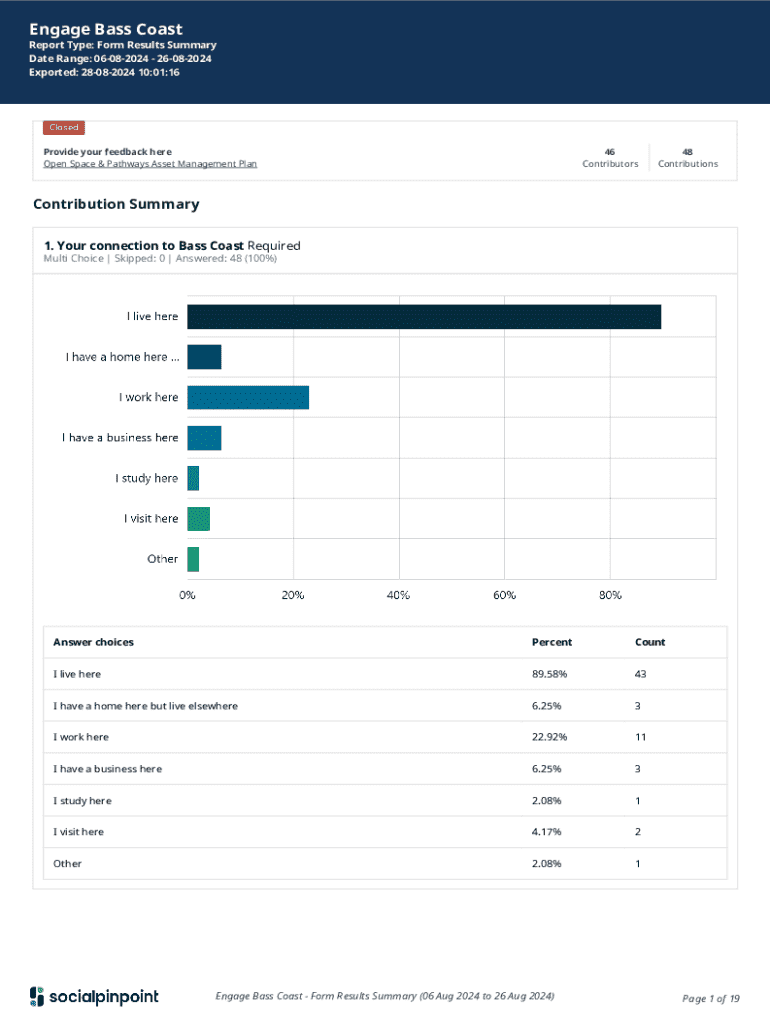Click the Engage Bass Coast header title
Image resolution: width=770 pixels, height=1024 pixels.
(x=106, y=29)
